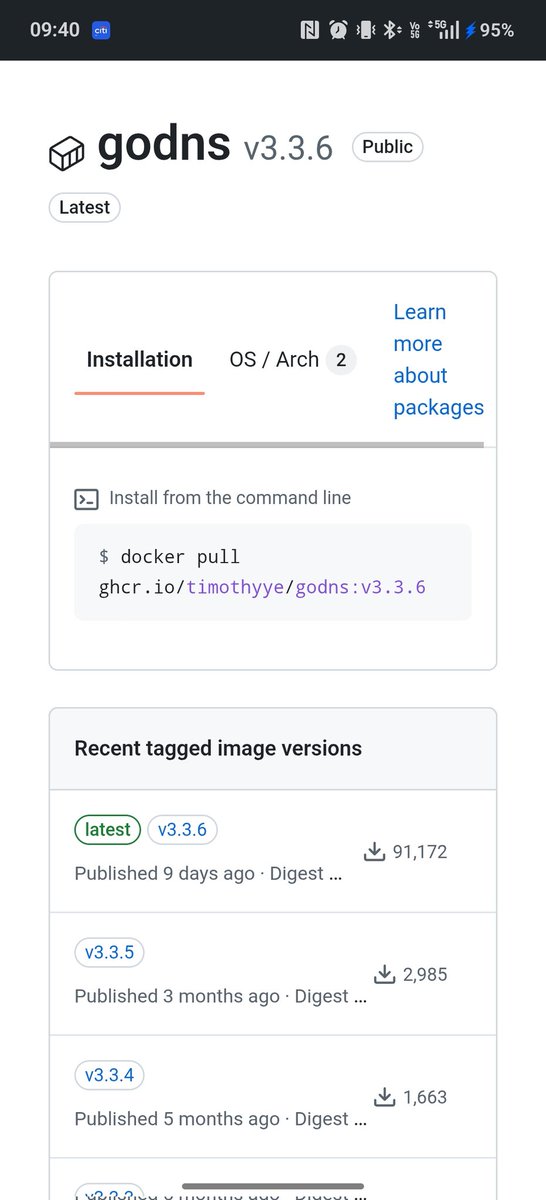
Task: Open the v3.3.5 version tag
Action: 110,952
